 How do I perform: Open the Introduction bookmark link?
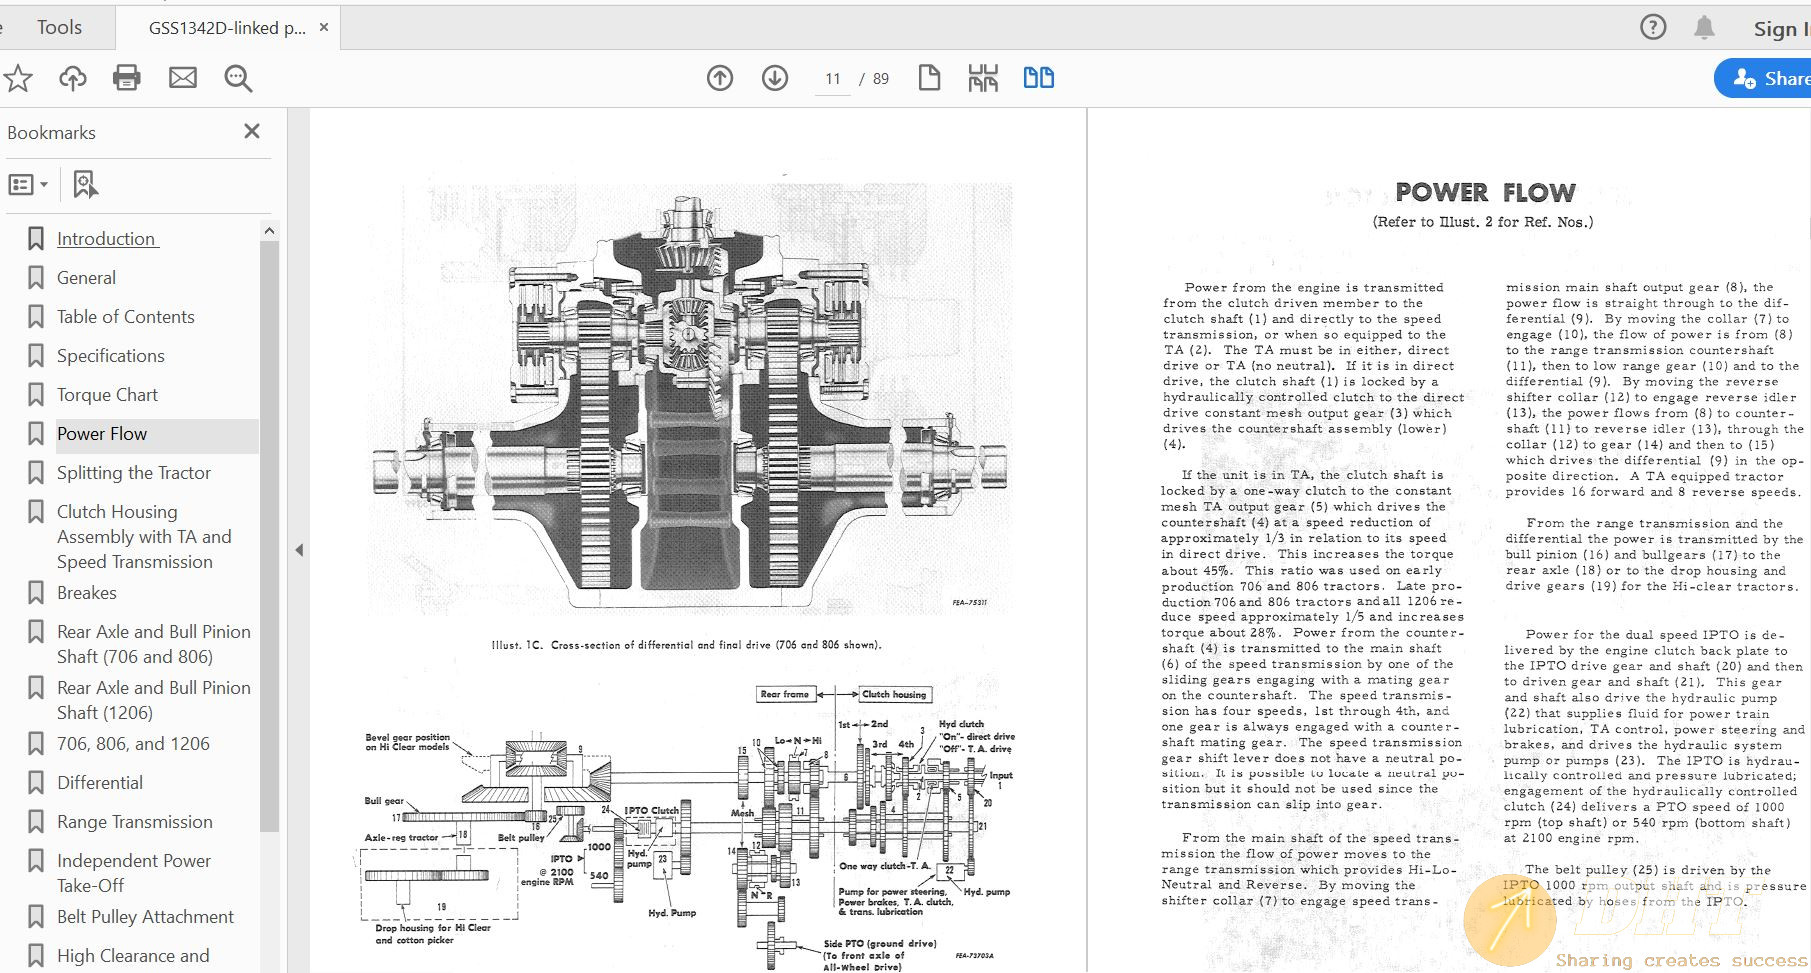point(106,238)
